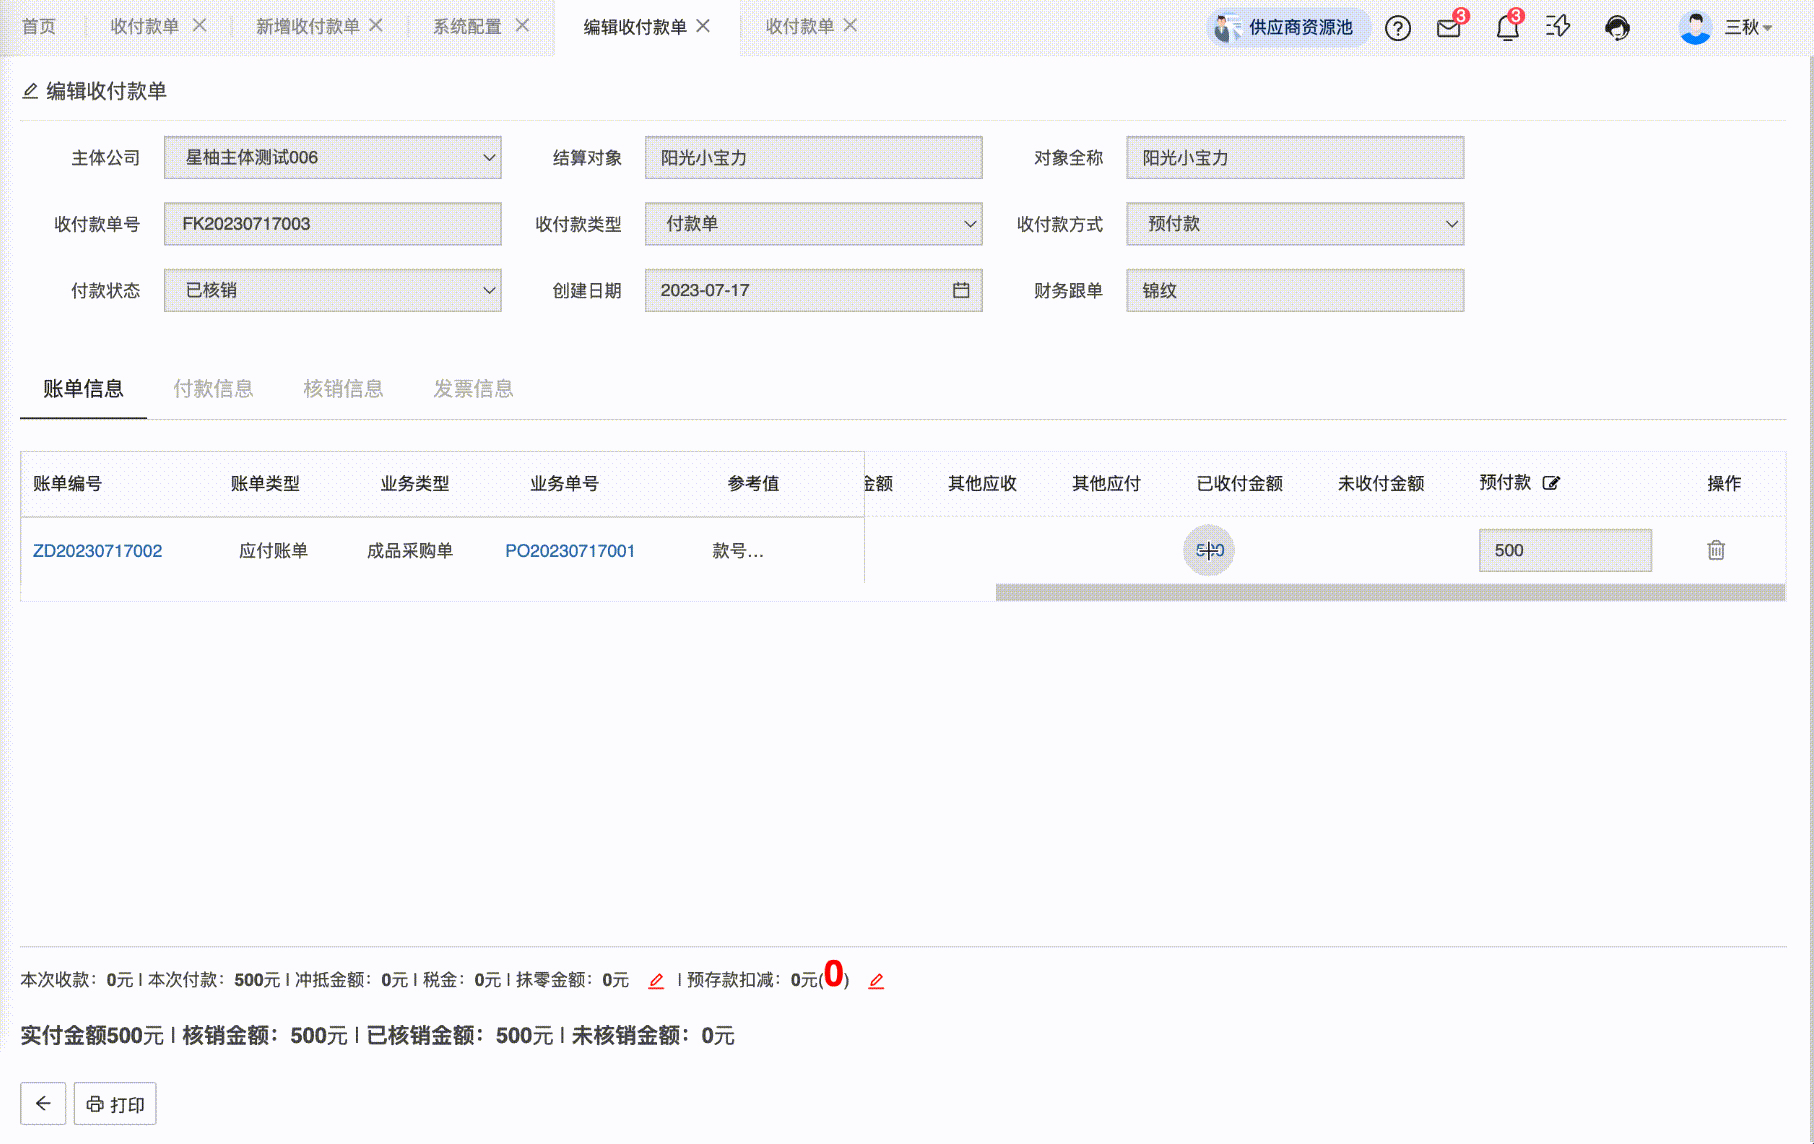
Task: Switch to the 核销信息 tab
Action: [x=343, y=389]
